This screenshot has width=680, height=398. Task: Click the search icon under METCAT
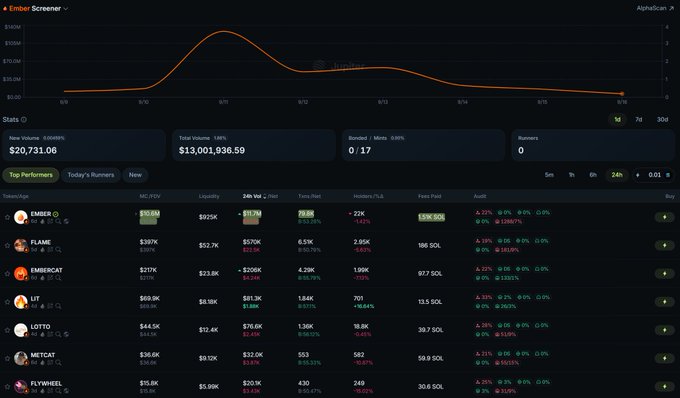pos(58,362)
